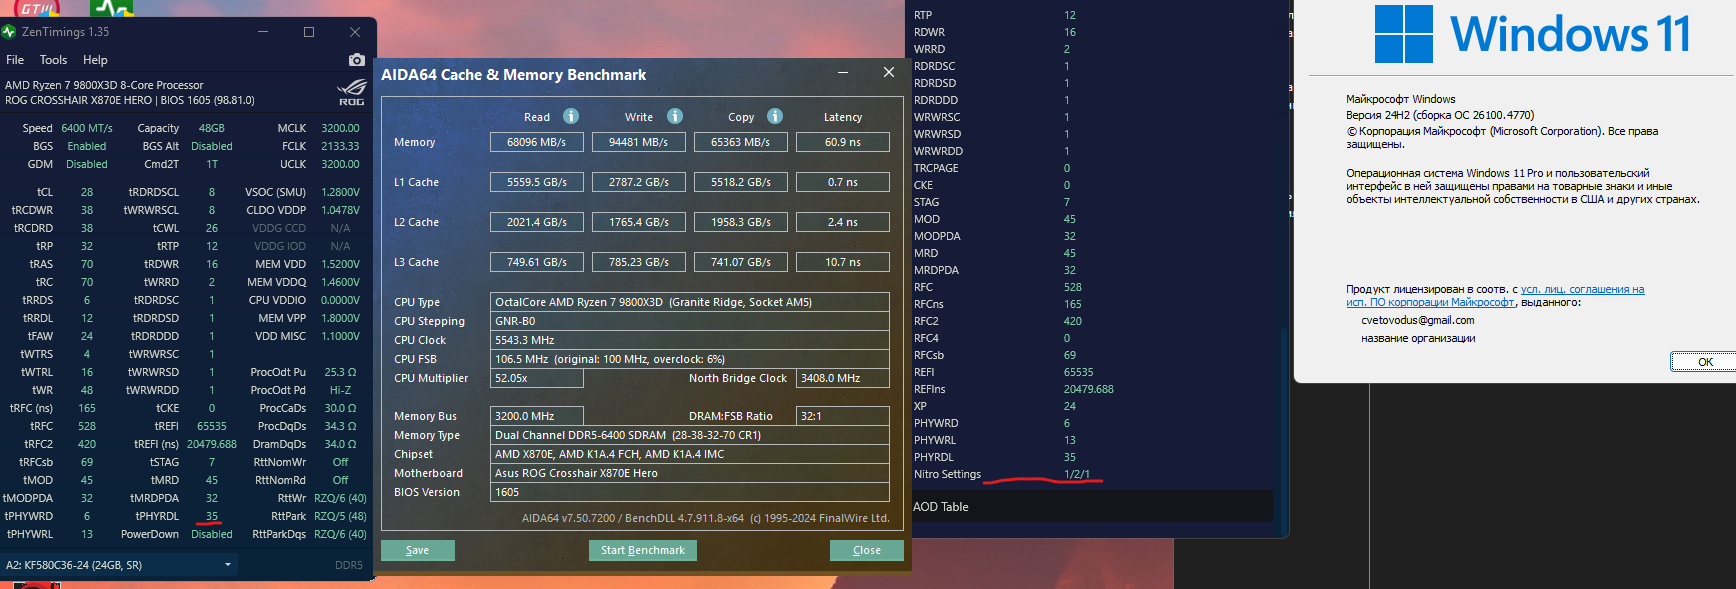The image size is (1736, 589).
Task: Select the Memory Read value 68096 MB/s
Action: (x=537, y=142)
